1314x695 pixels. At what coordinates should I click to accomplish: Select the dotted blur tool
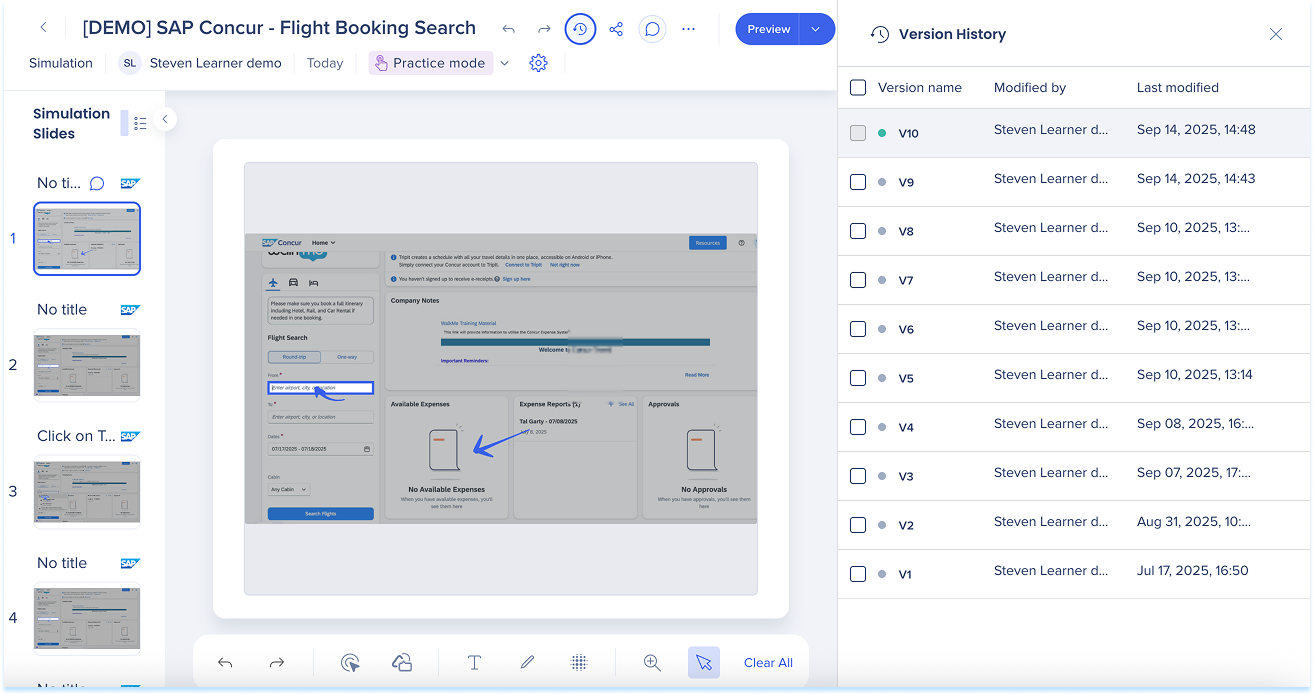(x=578, y=662)
